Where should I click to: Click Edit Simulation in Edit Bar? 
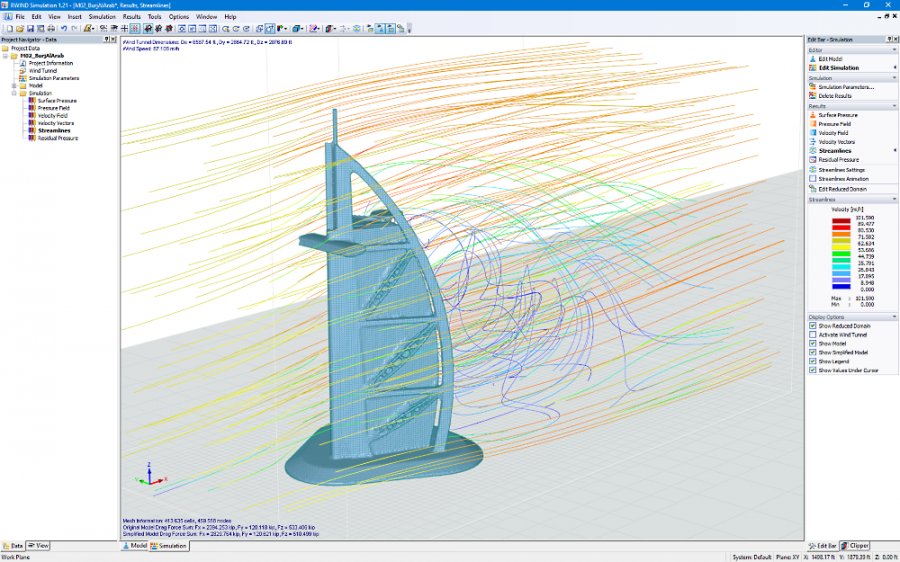(x=839, y=68)
